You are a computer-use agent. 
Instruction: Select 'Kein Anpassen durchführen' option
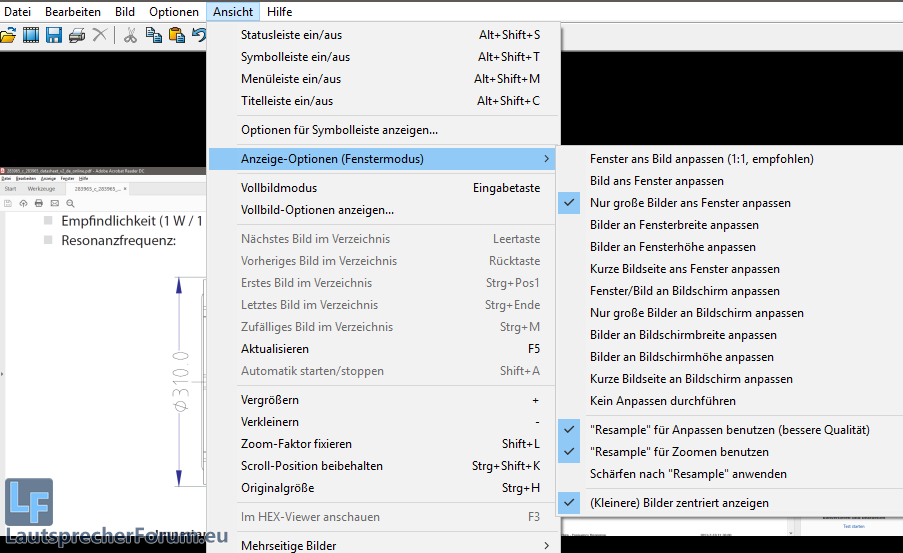coord(662,401)
